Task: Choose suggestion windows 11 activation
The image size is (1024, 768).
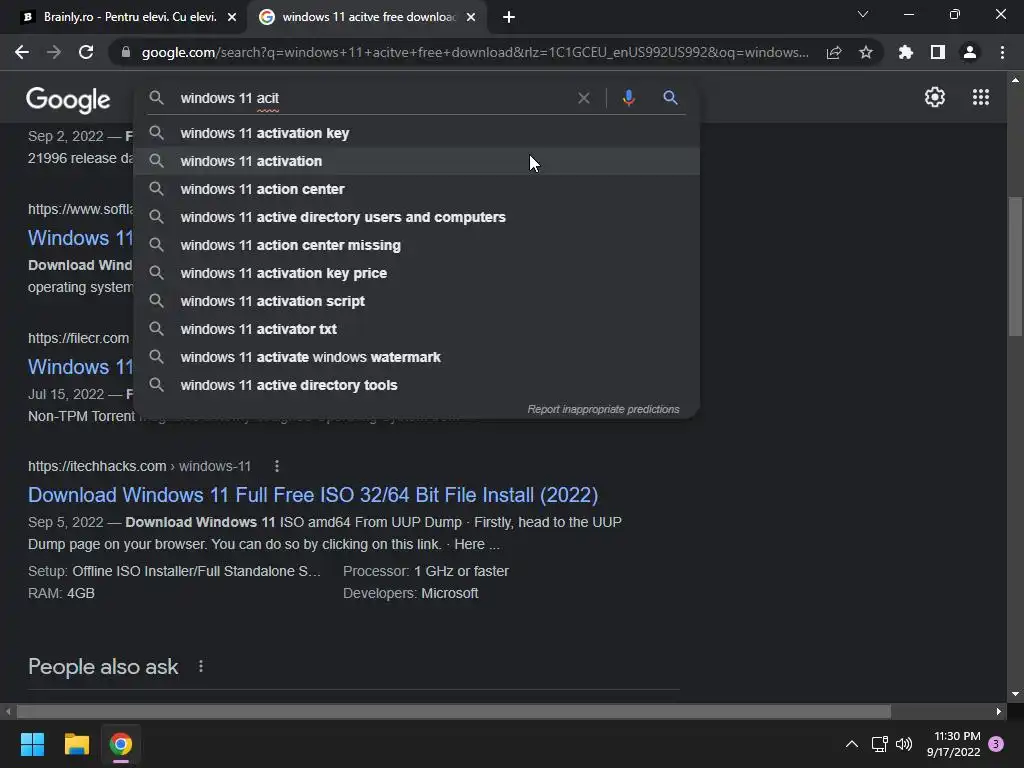Action: coord(417,161)
